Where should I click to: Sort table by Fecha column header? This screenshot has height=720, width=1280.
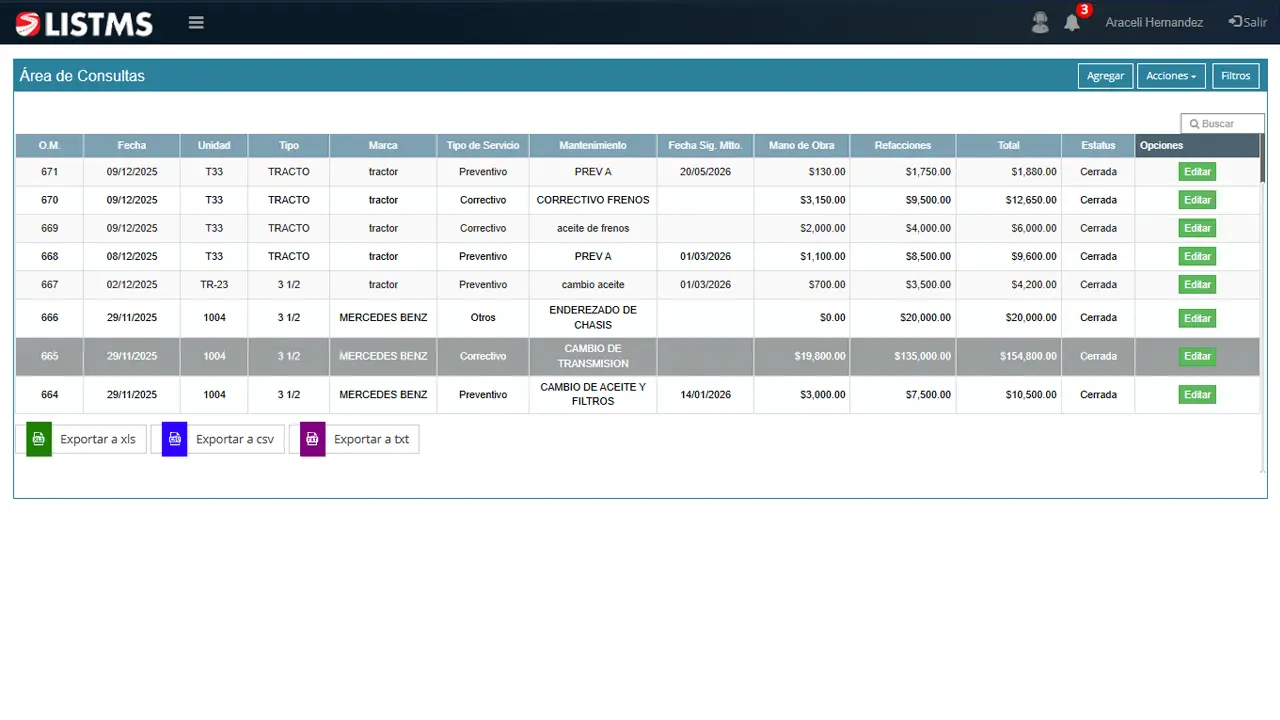point(131,146)
